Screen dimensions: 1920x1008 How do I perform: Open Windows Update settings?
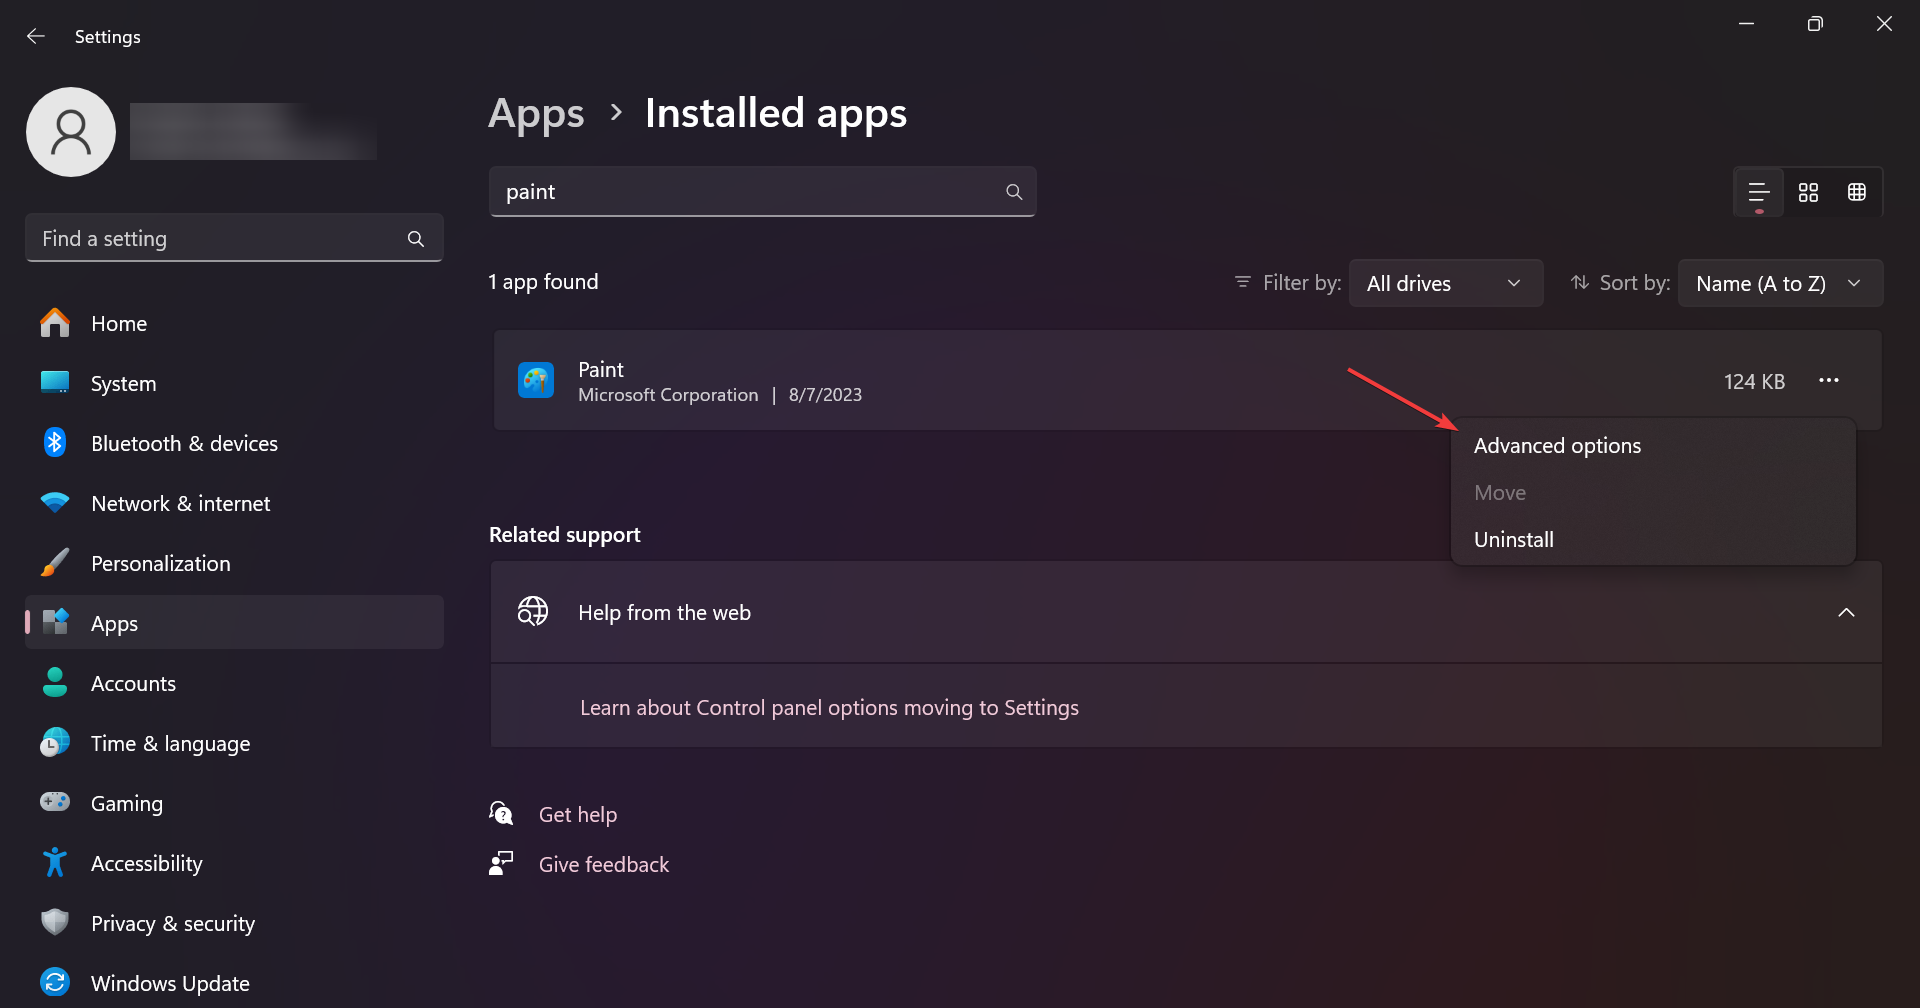[x=170, y=984]
